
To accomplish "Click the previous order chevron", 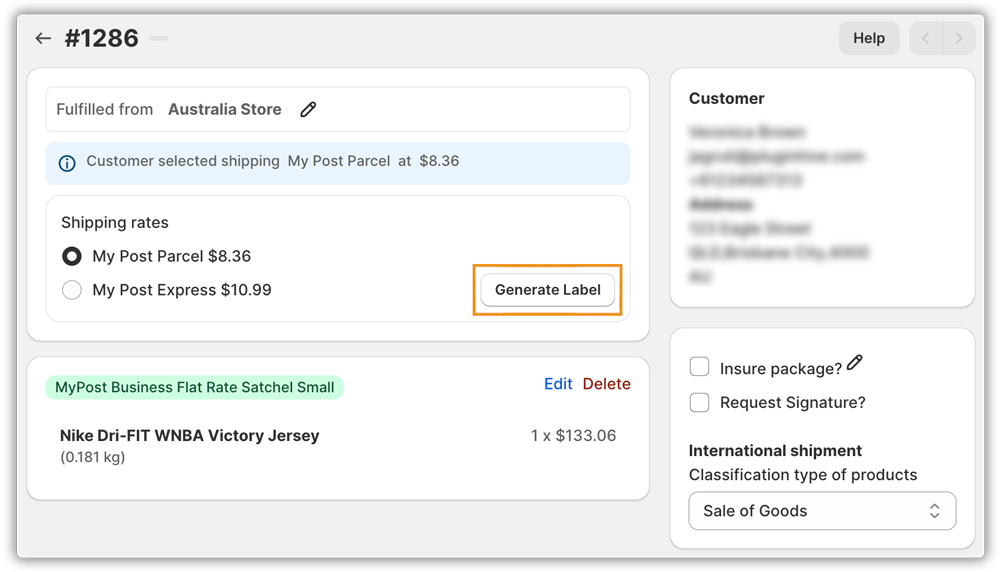I will click(925, 39).
